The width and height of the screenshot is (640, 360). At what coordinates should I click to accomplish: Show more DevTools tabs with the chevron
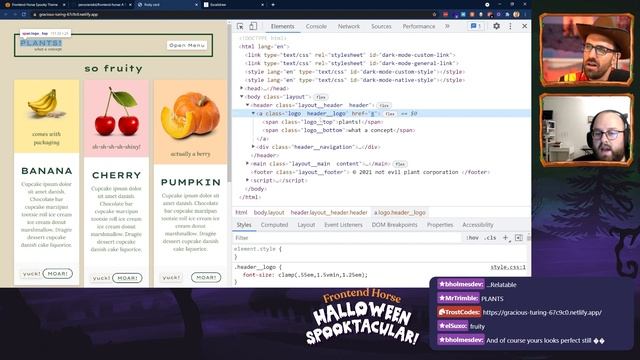(x=447, y=26)
